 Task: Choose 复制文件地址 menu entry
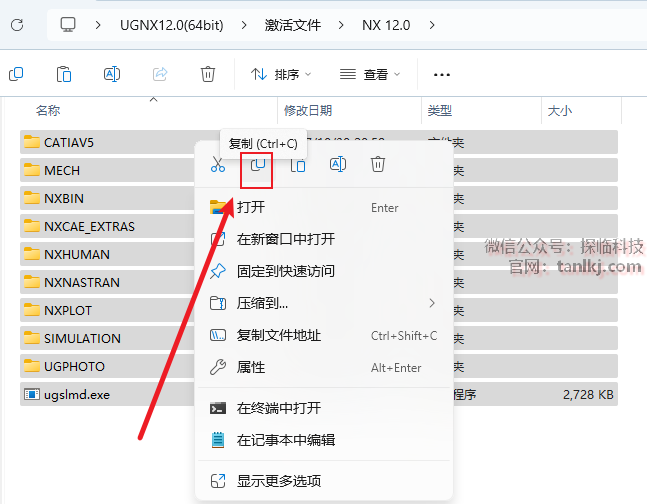[x=324, y=336]
